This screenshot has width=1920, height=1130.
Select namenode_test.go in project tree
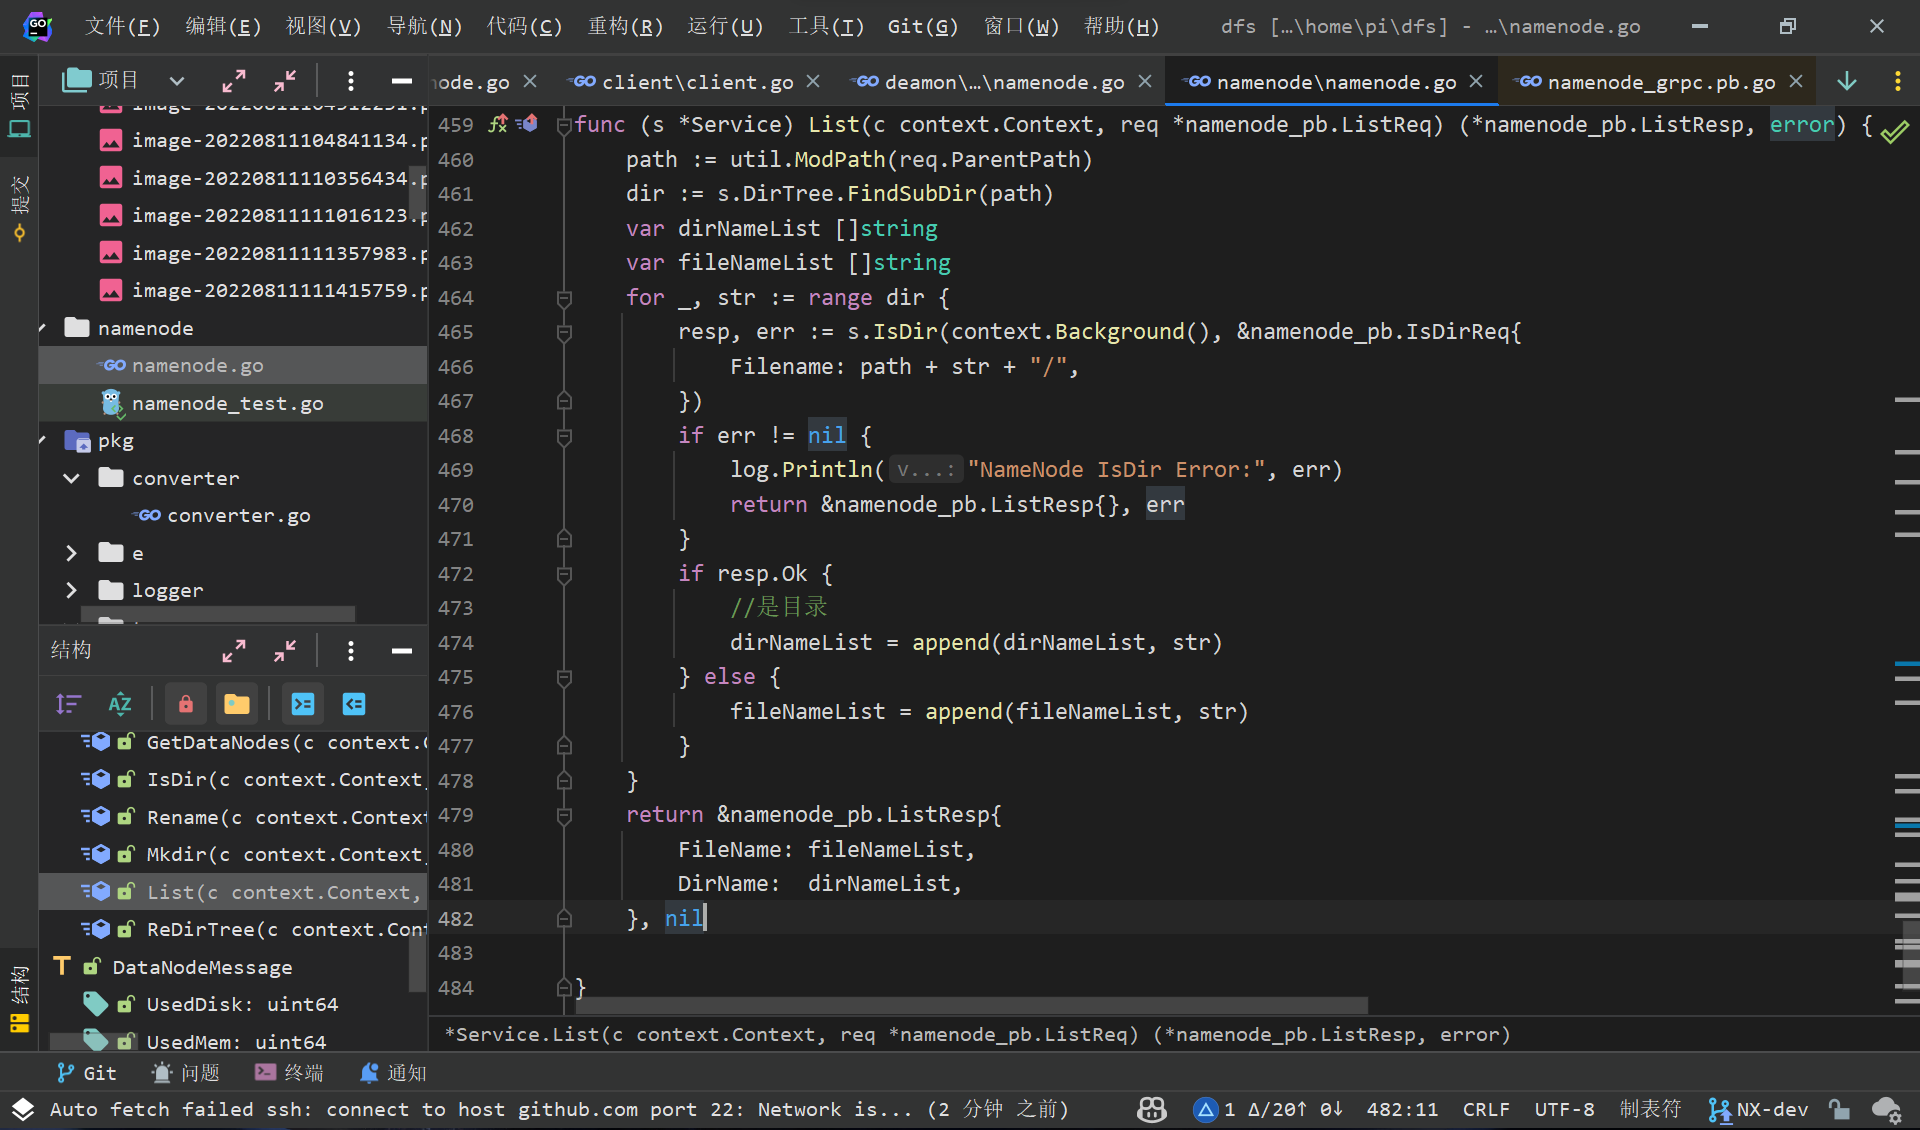(x=228, y=403)
